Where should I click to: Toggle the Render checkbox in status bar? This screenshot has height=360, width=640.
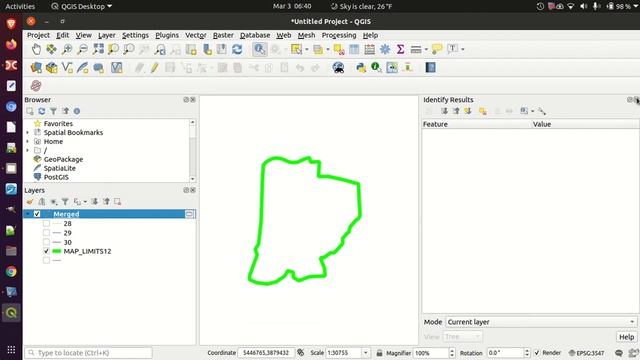pyautogui.click(x=537, y=353)
